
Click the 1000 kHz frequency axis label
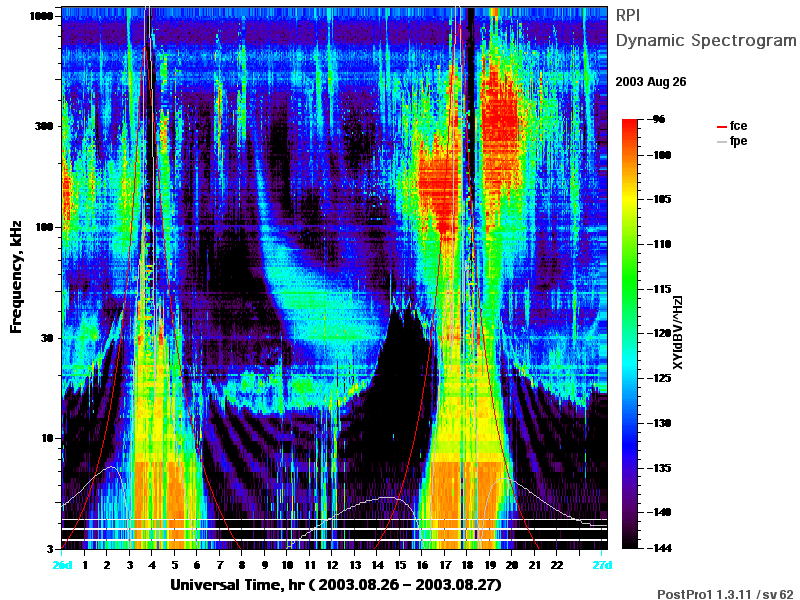coord(41,16)
